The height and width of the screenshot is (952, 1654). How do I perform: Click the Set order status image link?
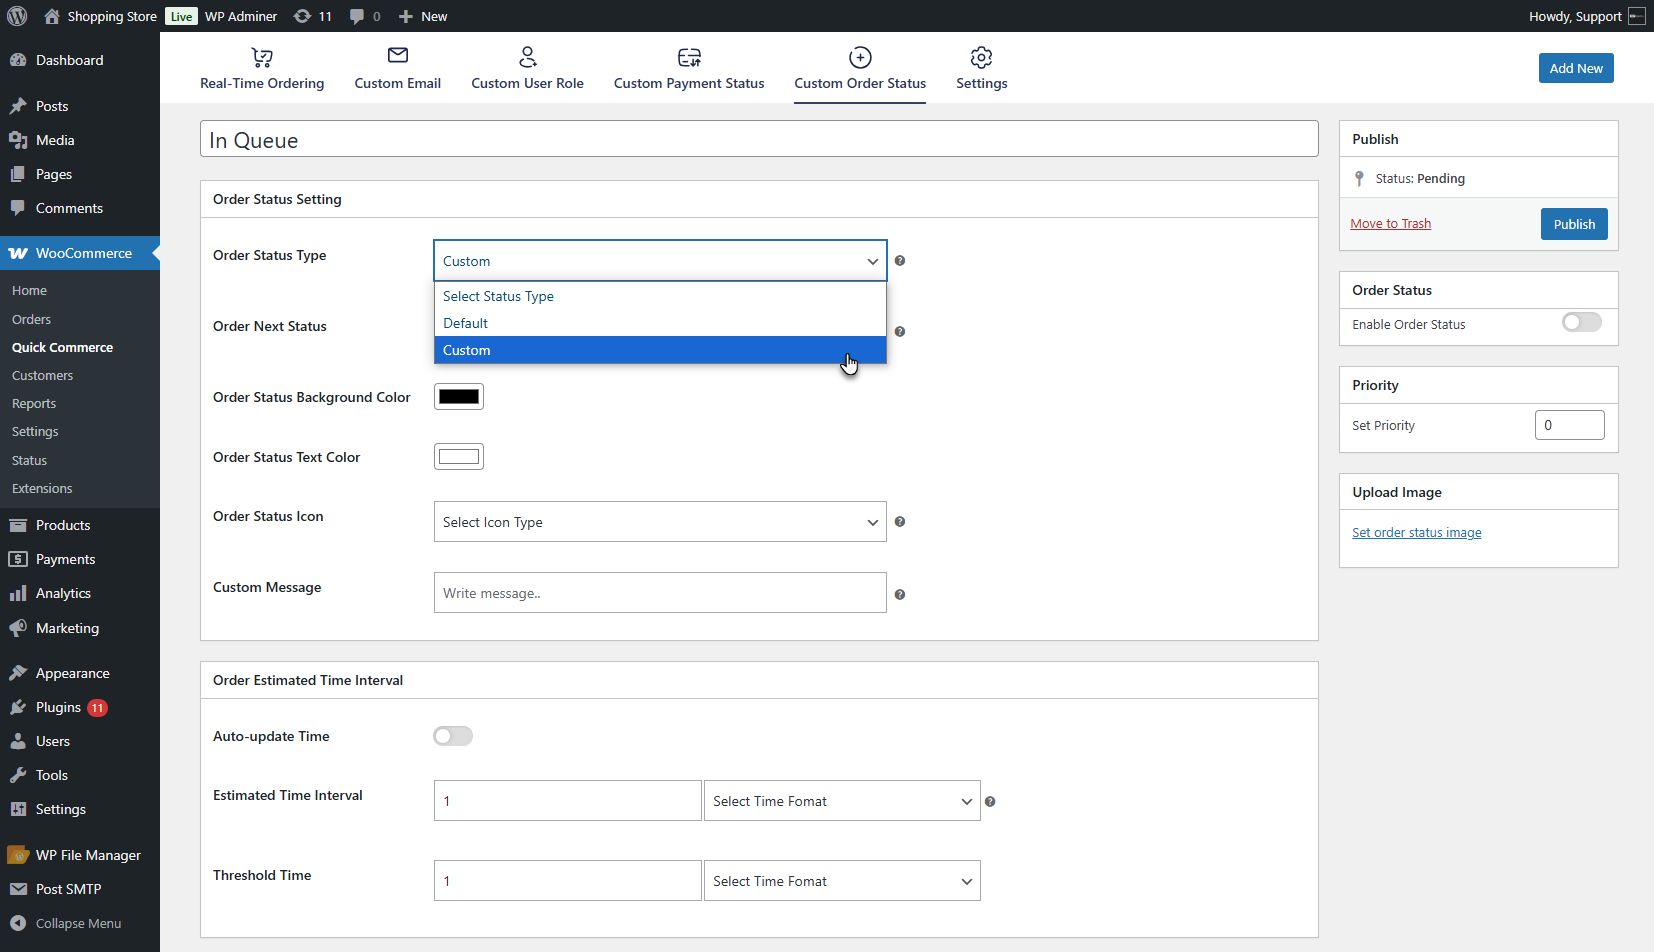(1416, 533)
